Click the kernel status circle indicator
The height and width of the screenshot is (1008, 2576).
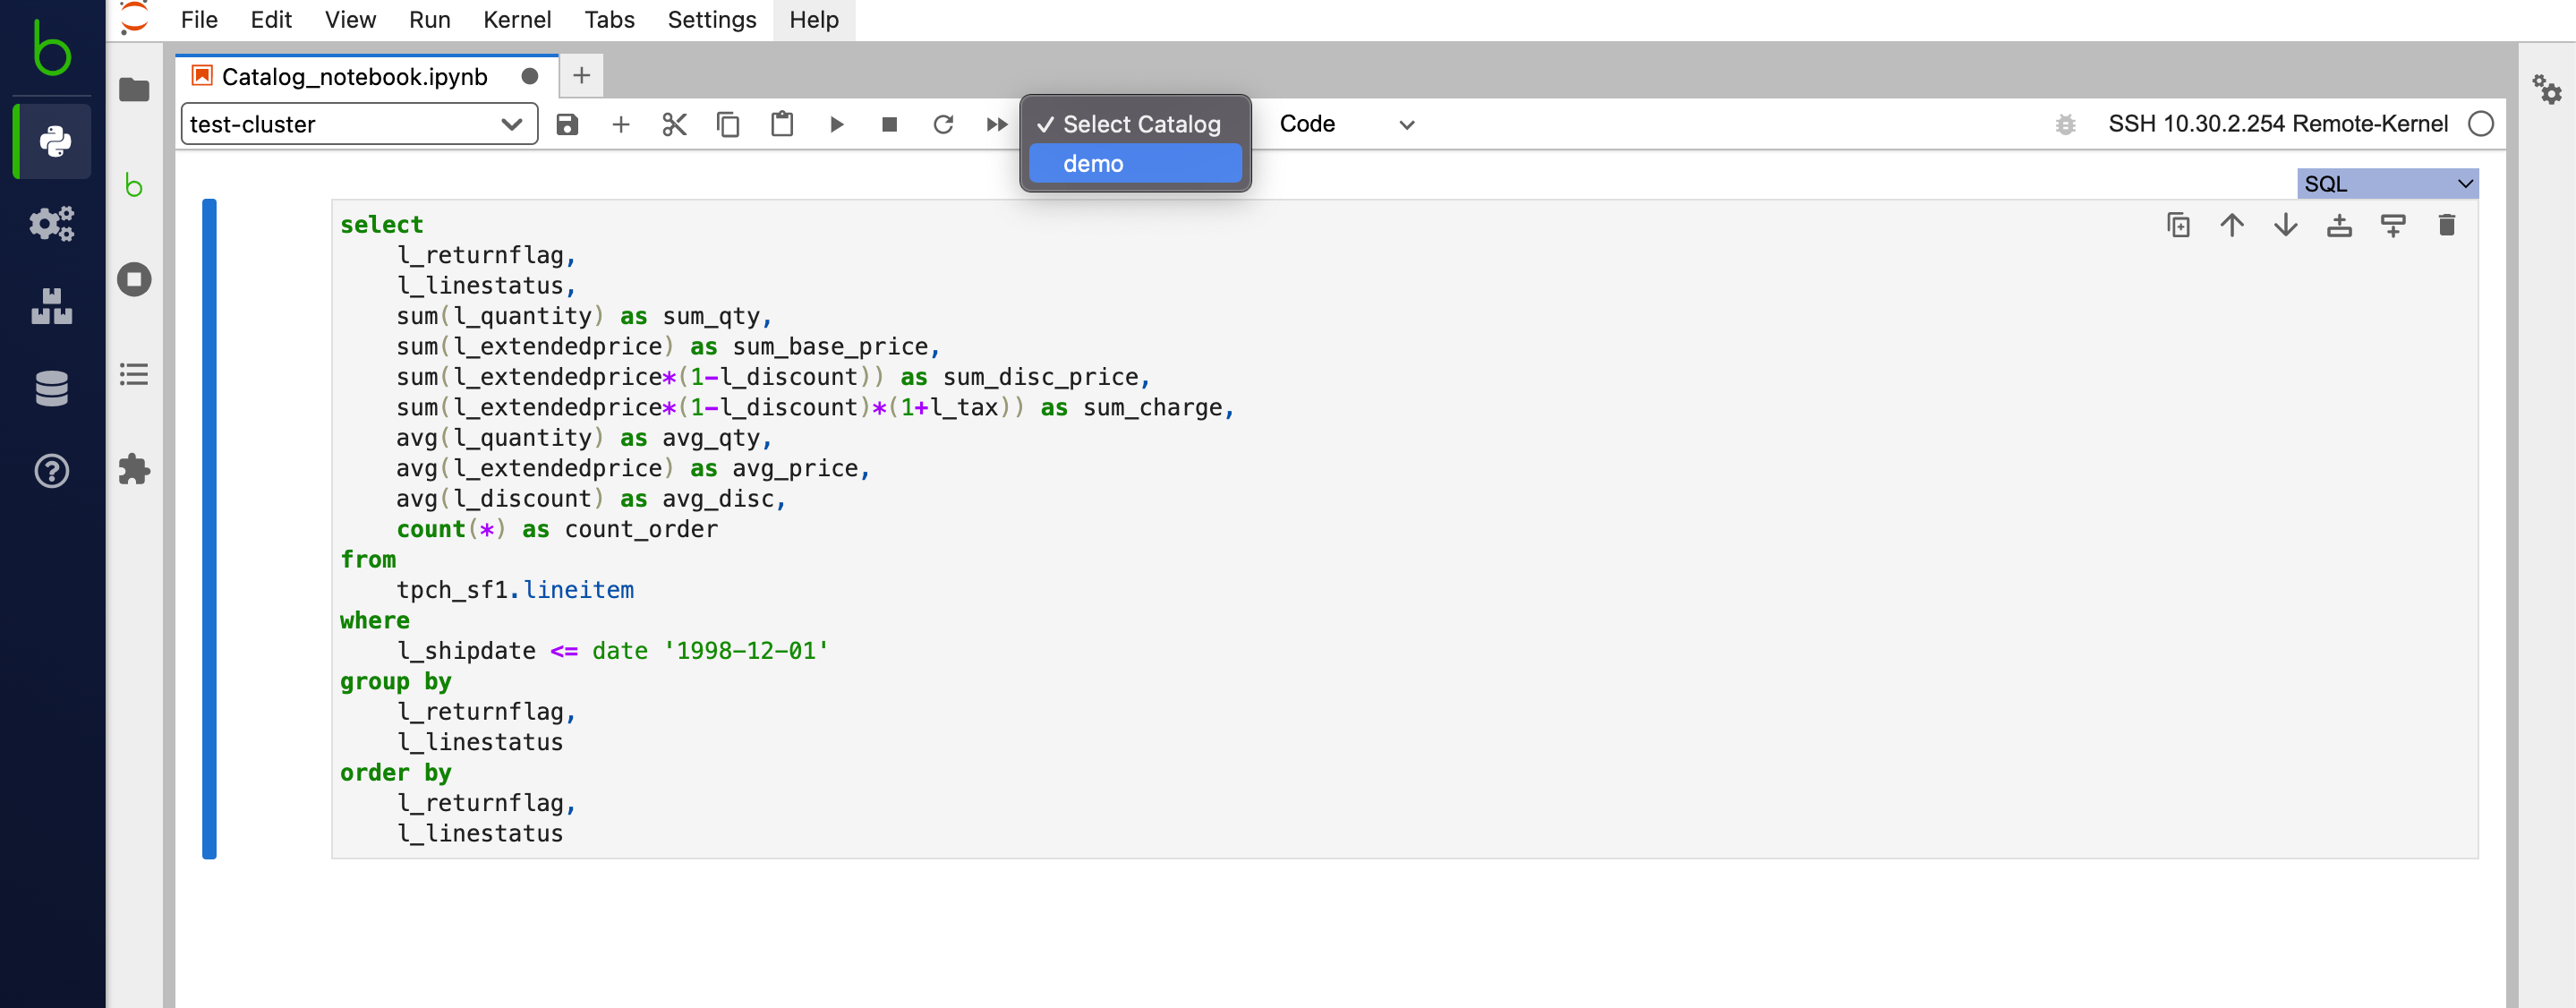[2480, 124]
